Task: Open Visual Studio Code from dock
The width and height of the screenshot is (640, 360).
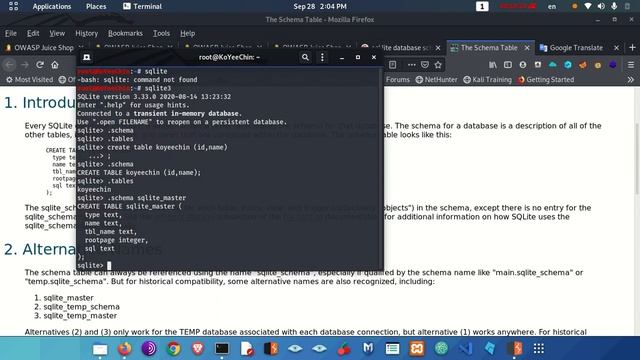Action: click(x=466, y=348)
